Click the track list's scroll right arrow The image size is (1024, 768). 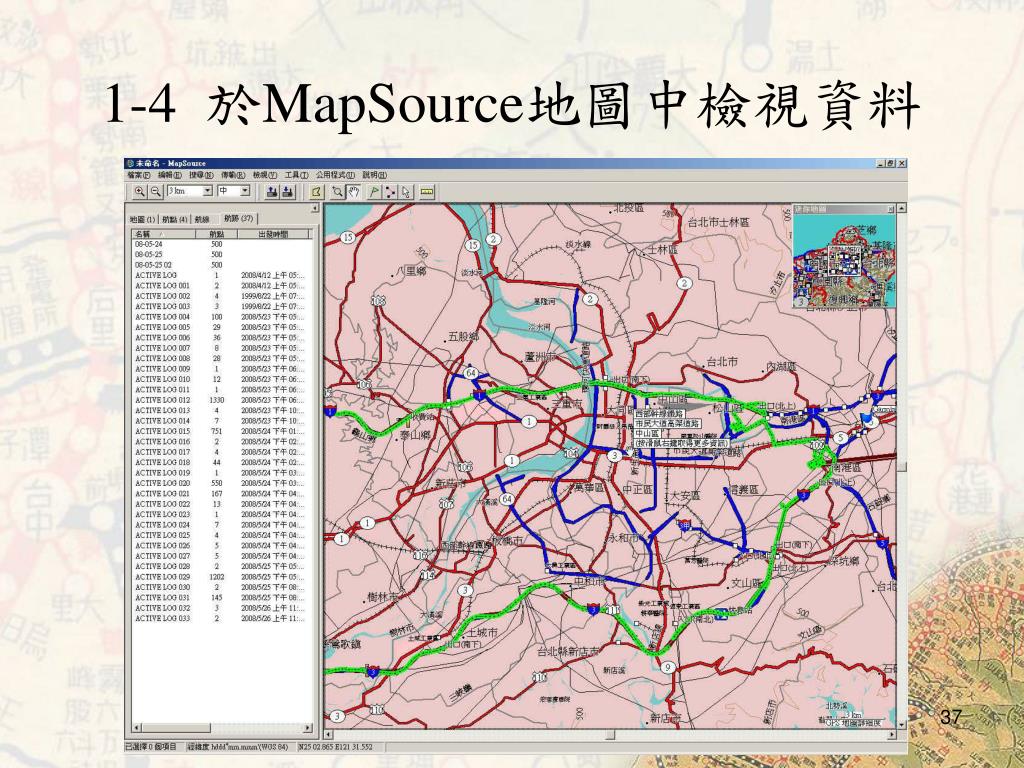click(308, 728)
